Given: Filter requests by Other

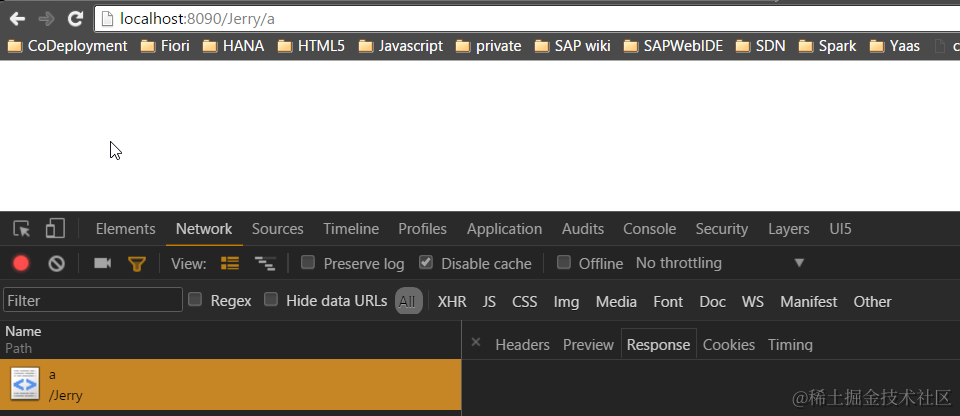Looking at the screenshot, I should tap(872, 301).
